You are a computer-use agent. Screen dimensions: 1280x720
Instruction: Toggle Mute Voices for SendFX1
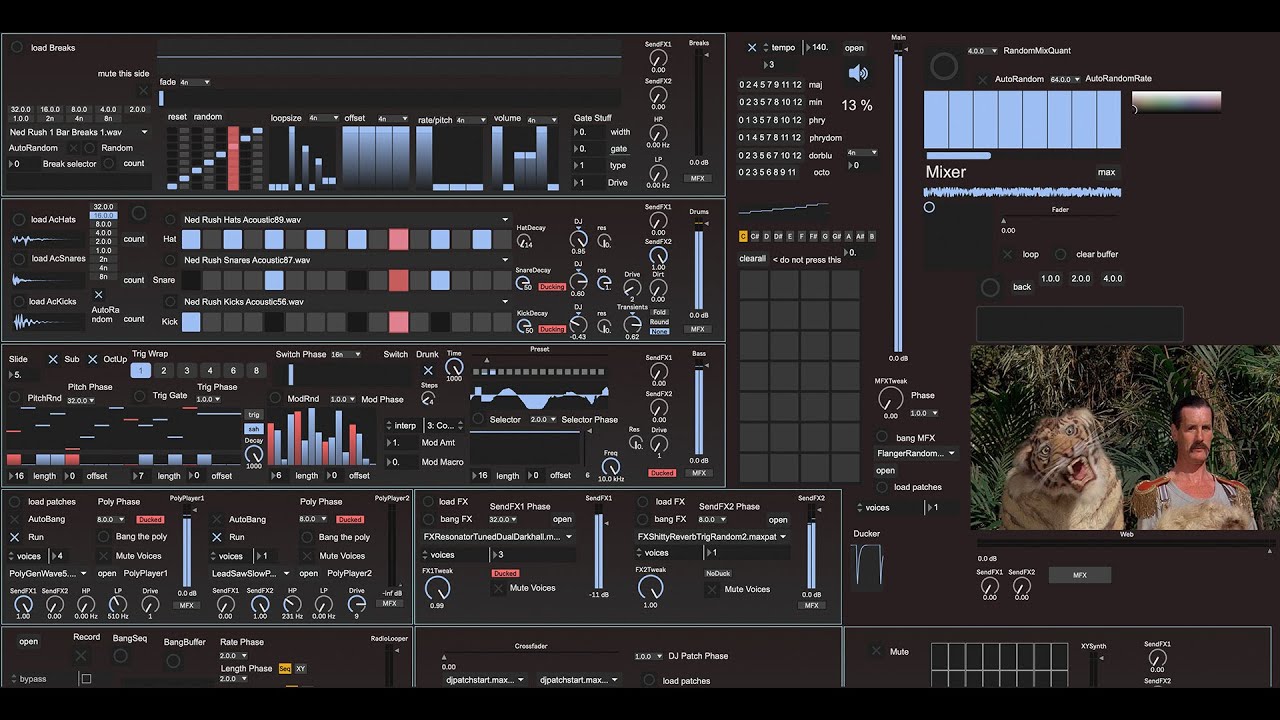pos(498,588)
